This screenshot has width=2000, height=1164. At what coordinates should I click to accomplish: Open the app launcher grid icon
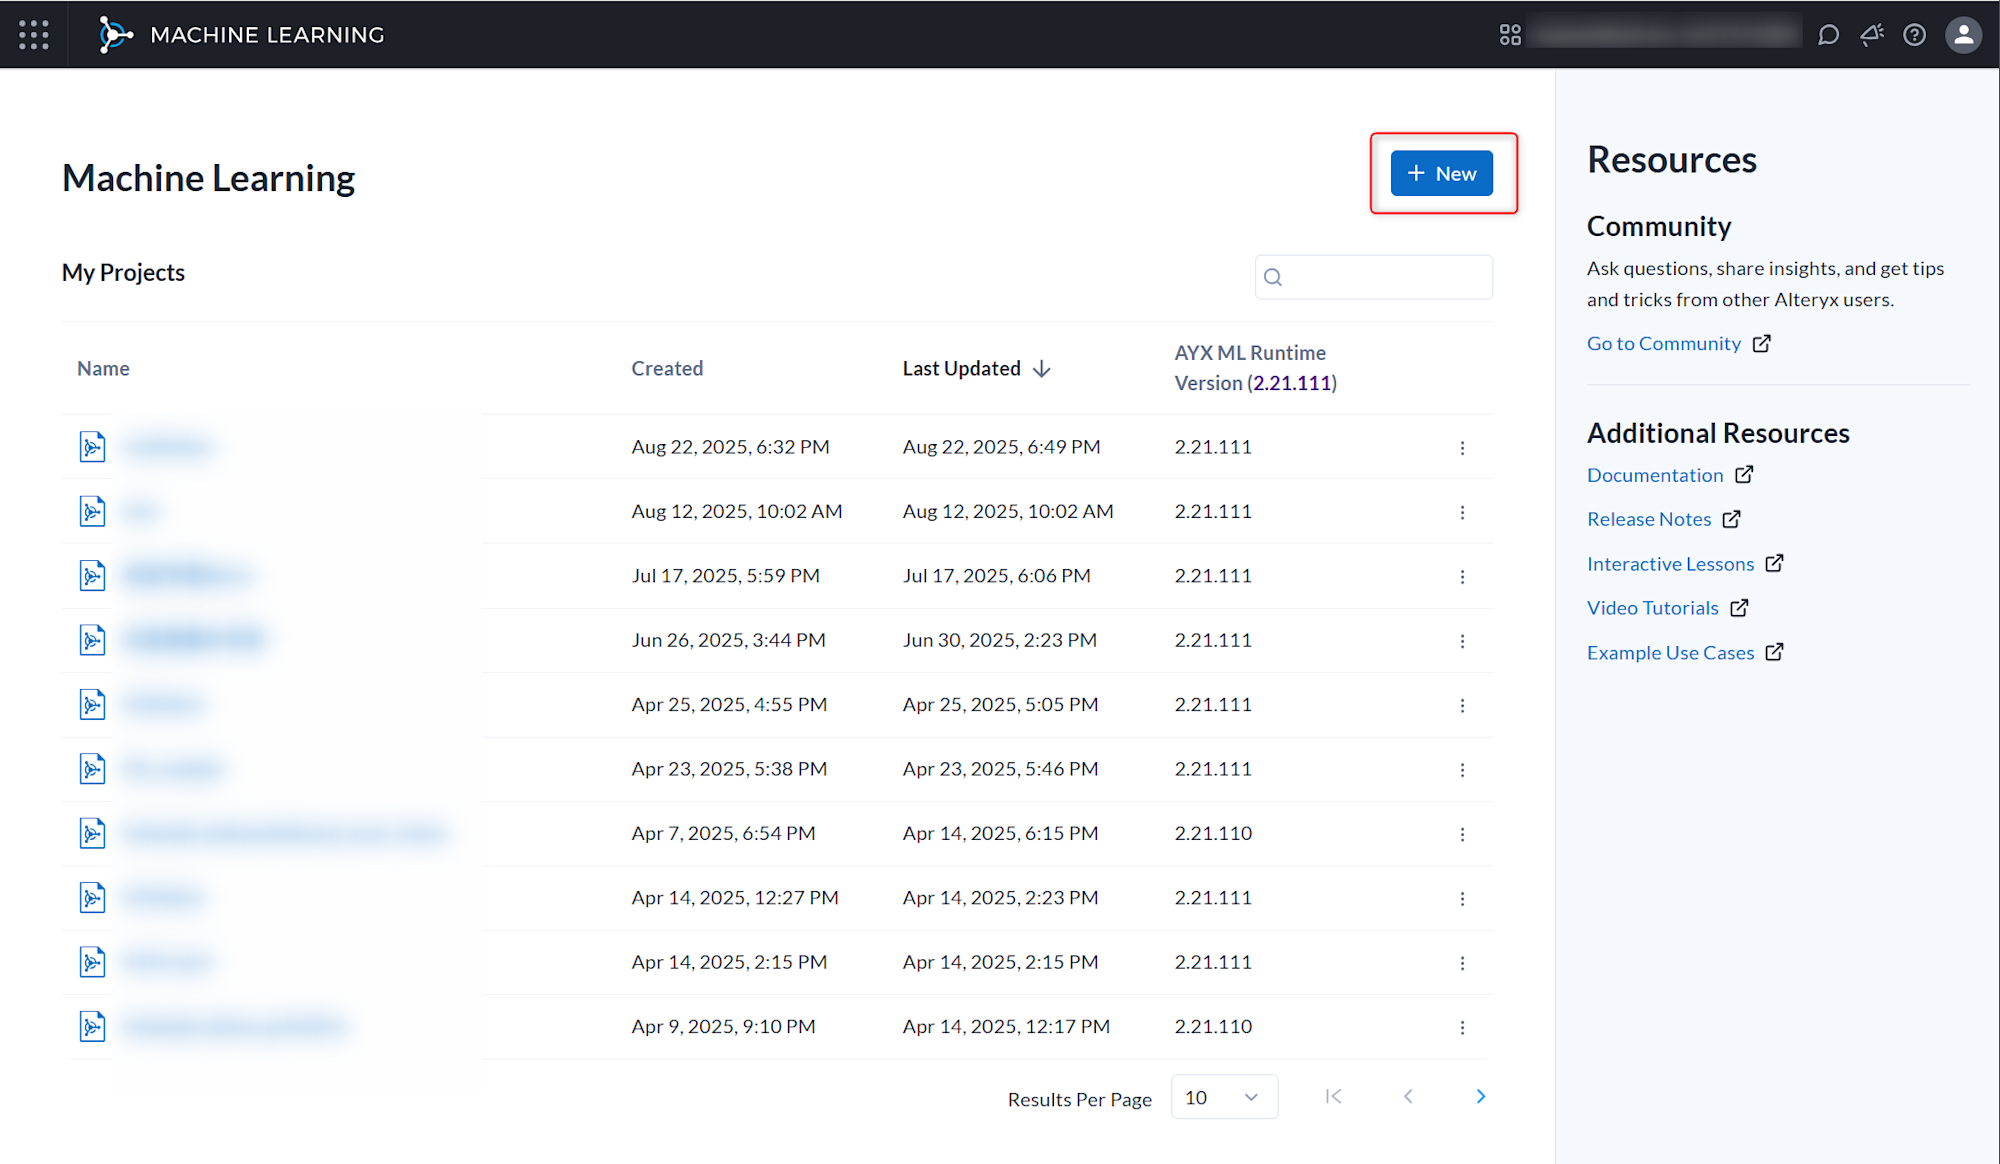click(x=34, y=35)
